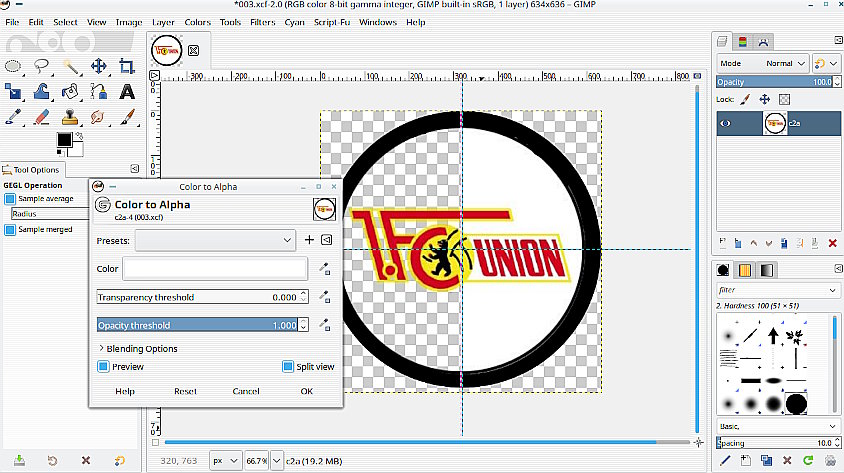This screenshot has width=844, height=473.
Task: Toggle lock pixels paintbrush icon
Action: pos(745,100)
